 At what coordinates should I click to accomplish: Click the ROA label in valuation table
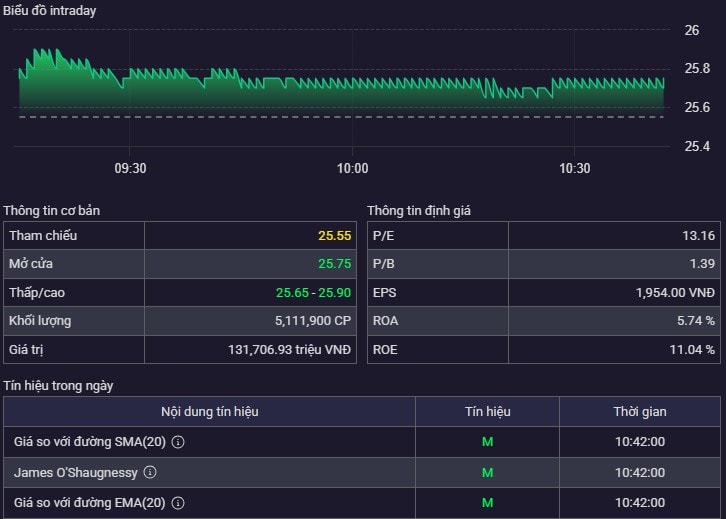click(x=385, y=321)
